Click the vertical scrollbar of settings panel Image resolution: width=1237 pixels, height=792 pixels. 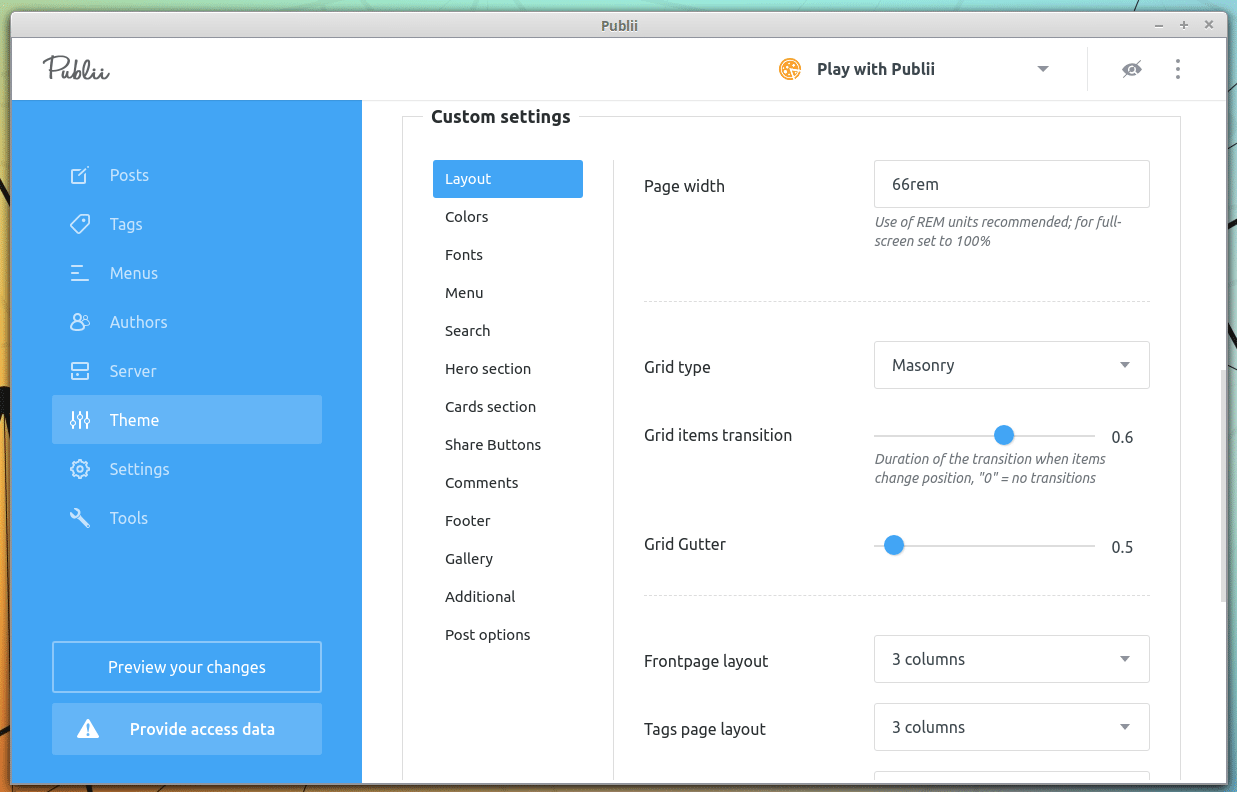coord(1223,486)
